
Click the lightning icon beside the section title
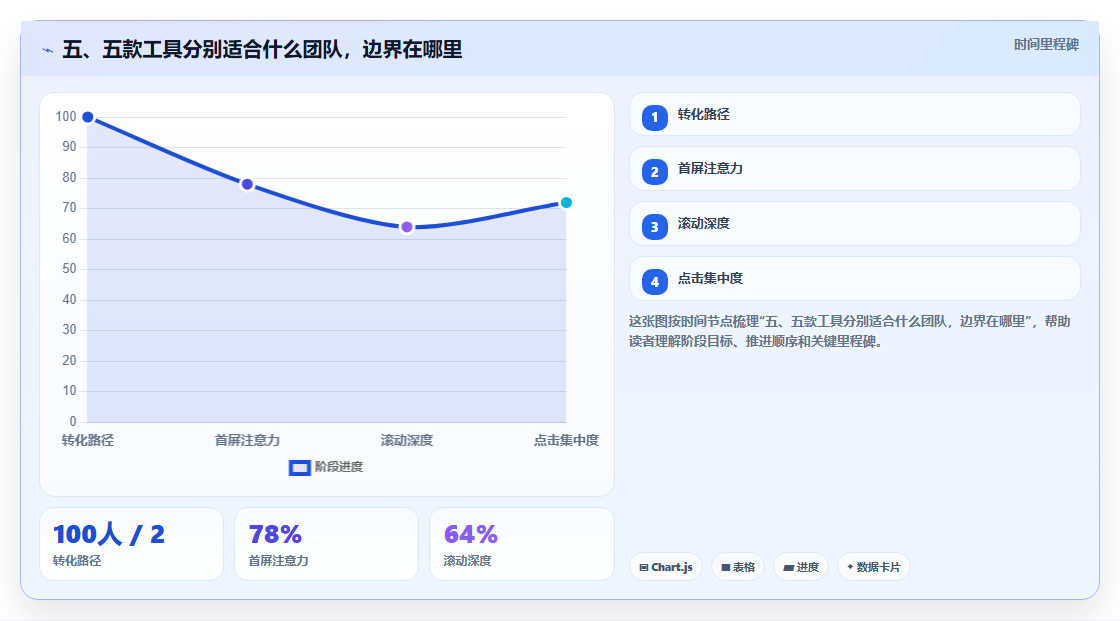[x=48, y=50]
